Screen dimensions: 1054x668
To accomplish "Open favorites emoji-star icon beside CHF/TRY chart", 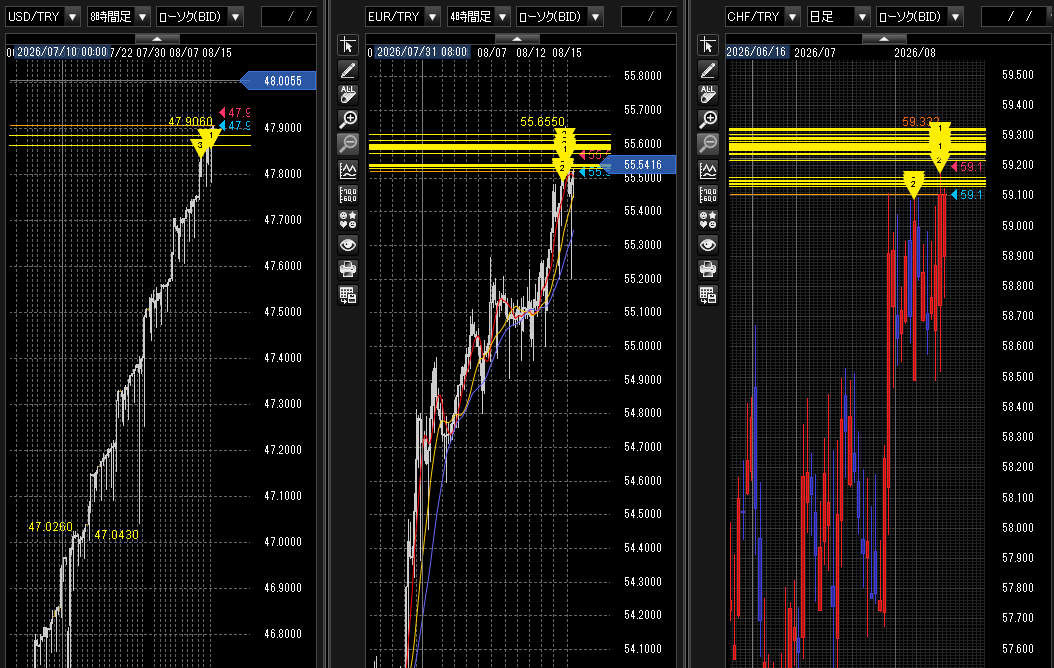I will [708, 220].
